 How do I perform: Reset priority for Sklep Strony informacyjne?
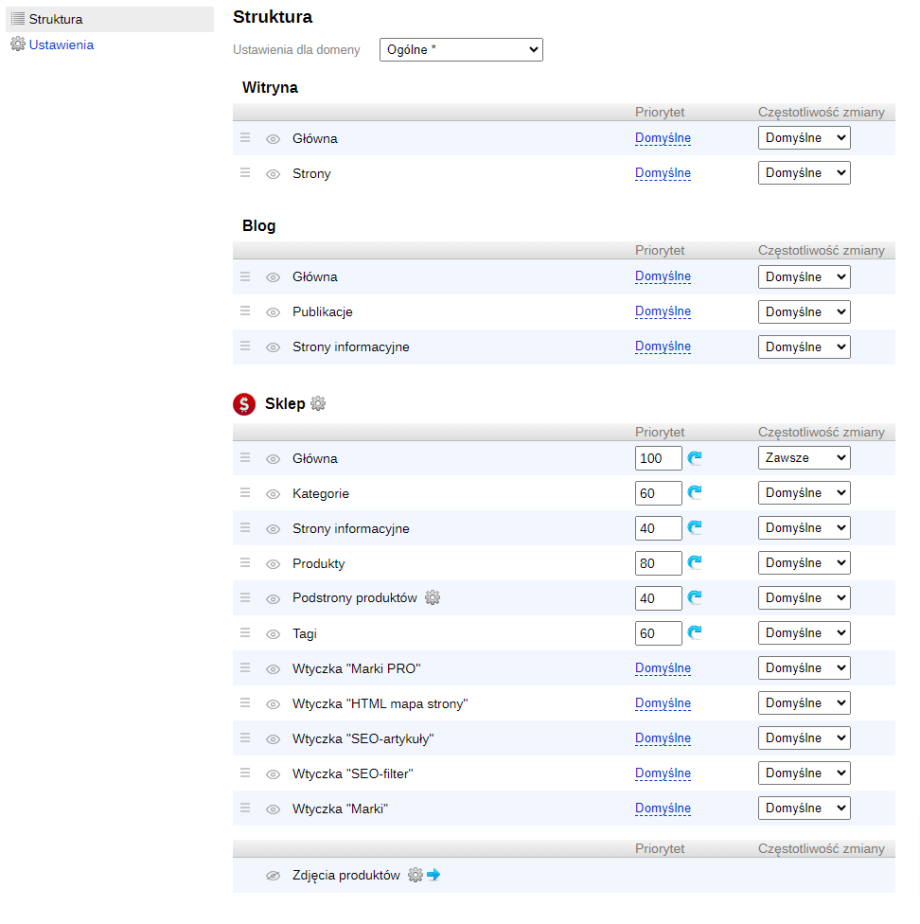point(695,527)
